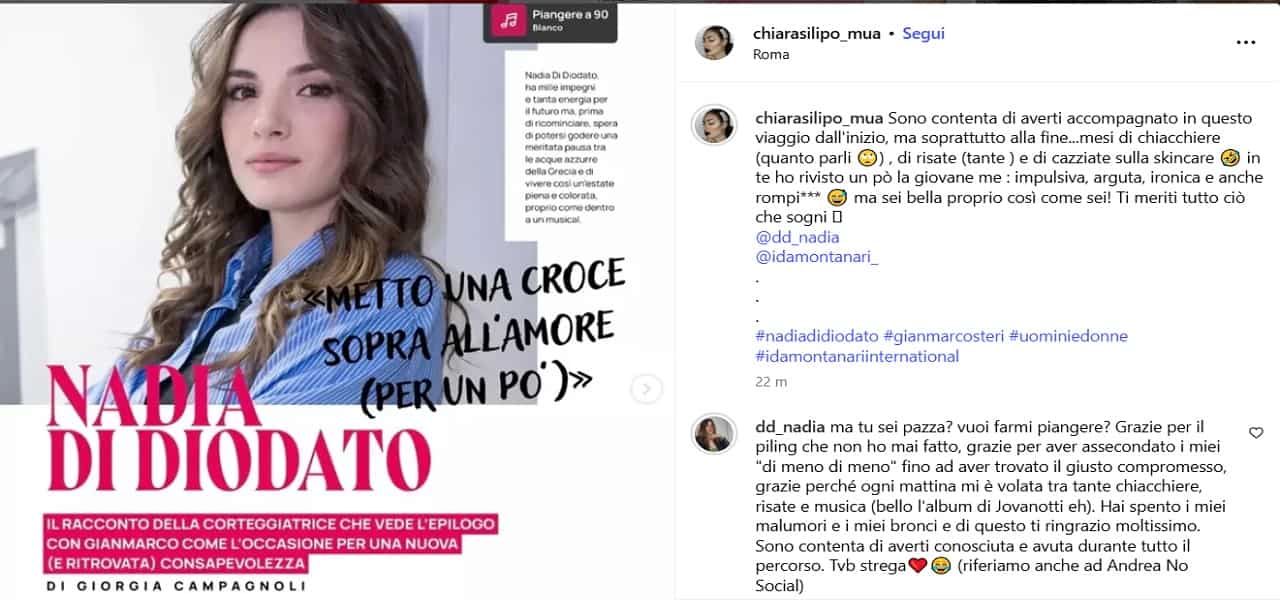
Task: Go to next photo with carousel arrow
Action: click(x=646, y=389)
